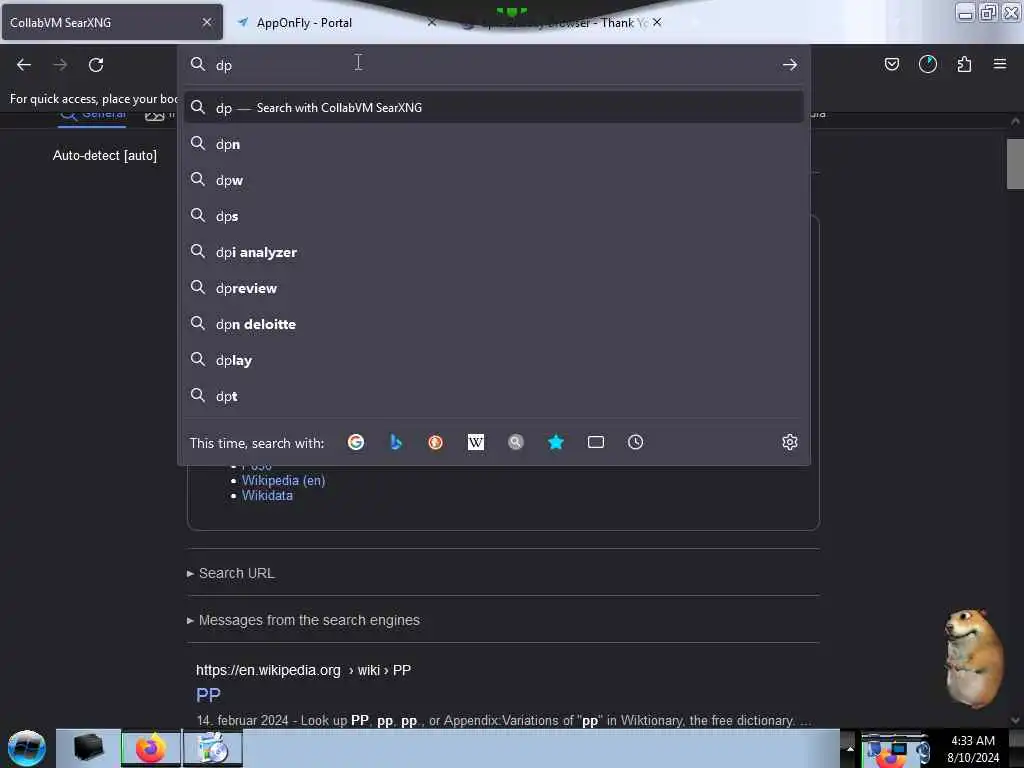This screenshot has width=1024, height=768.
Task: Choose the 'dpt' suggestion
Action: coord(494,396)
